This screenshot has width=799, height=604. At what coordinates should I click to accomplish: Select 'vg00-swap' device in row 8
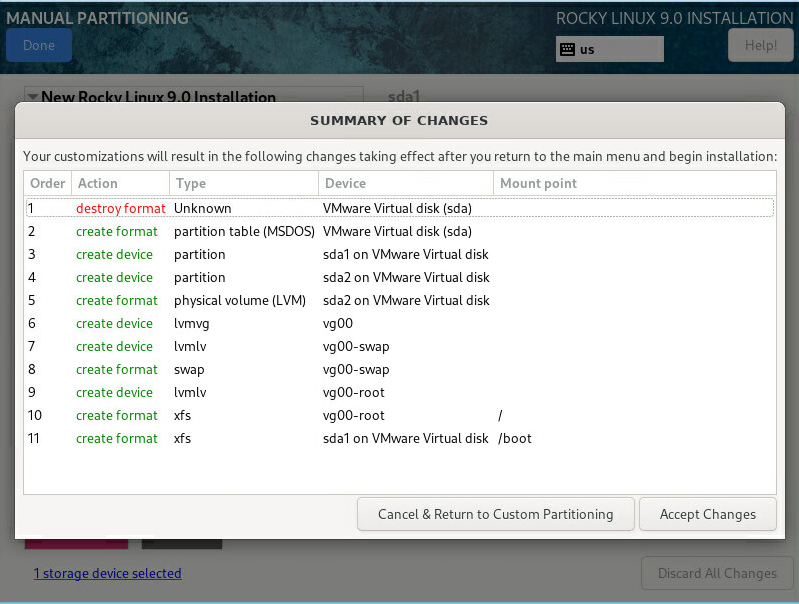pos(356,370)
